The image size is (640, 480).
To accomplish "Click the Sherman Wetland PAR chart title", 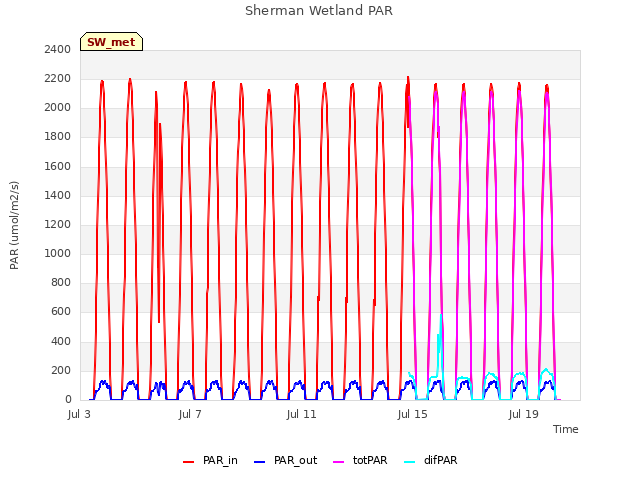I will tap(319, 11).
